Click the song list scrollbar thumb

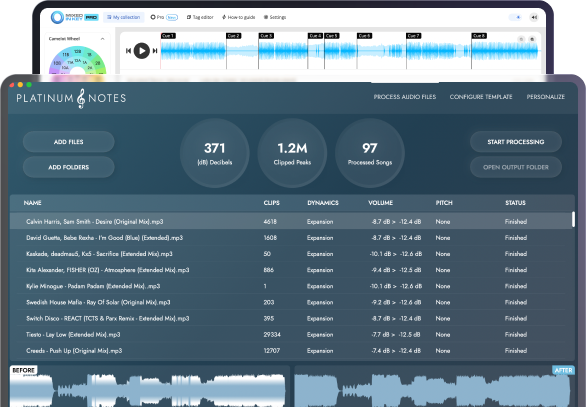pos(573,219)
